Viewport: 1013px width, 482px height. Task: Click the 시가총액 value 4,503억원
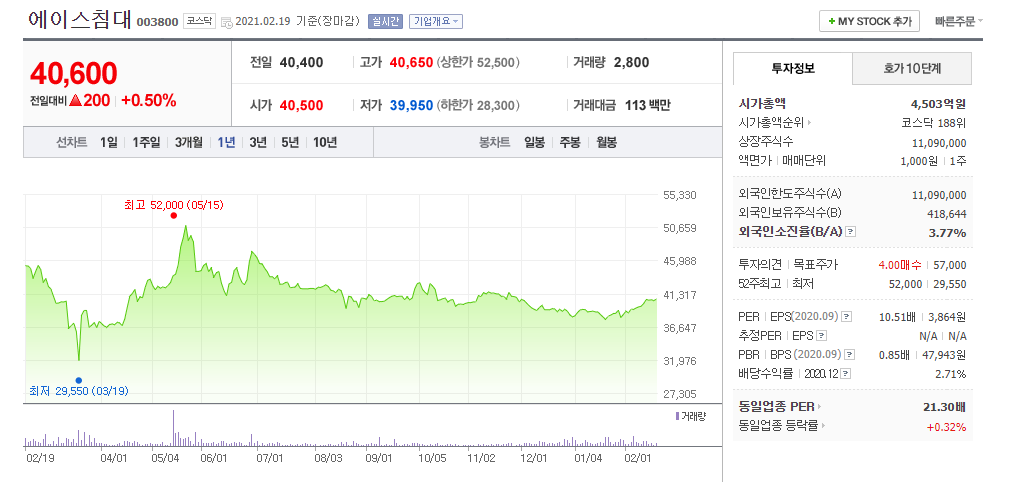tap(938, 104)
